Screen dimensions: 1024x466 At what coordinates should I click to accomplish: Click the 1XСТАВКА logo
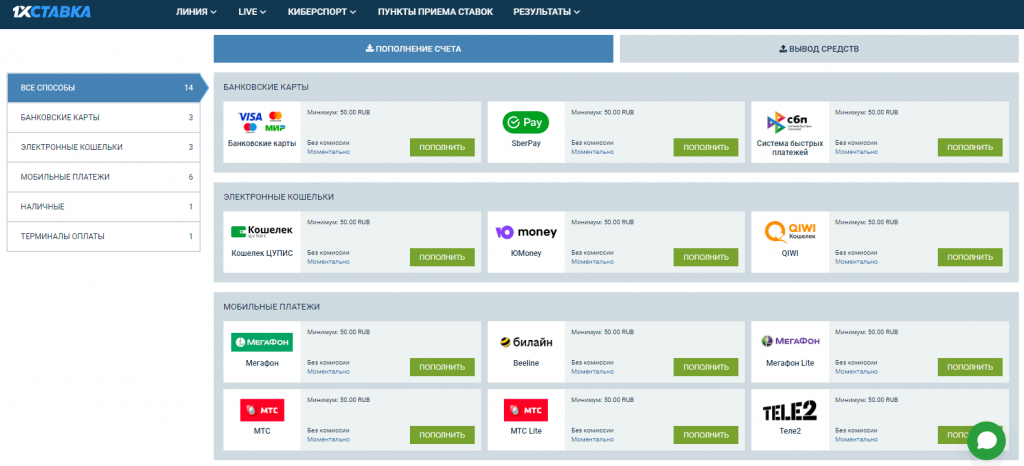pyautogui.click(x=52, y=12)
